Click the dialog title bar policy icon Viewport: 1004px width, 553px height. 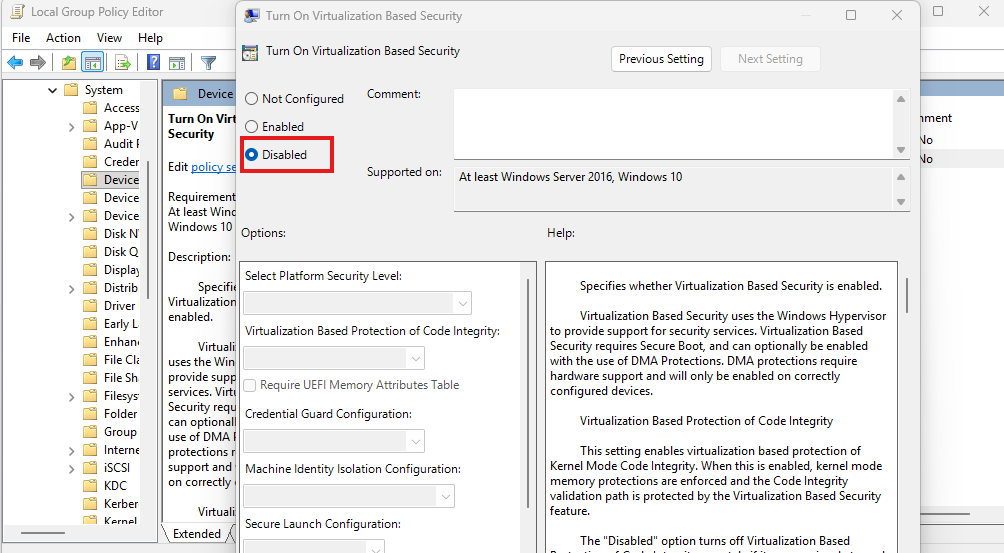(x=252, y=15)
